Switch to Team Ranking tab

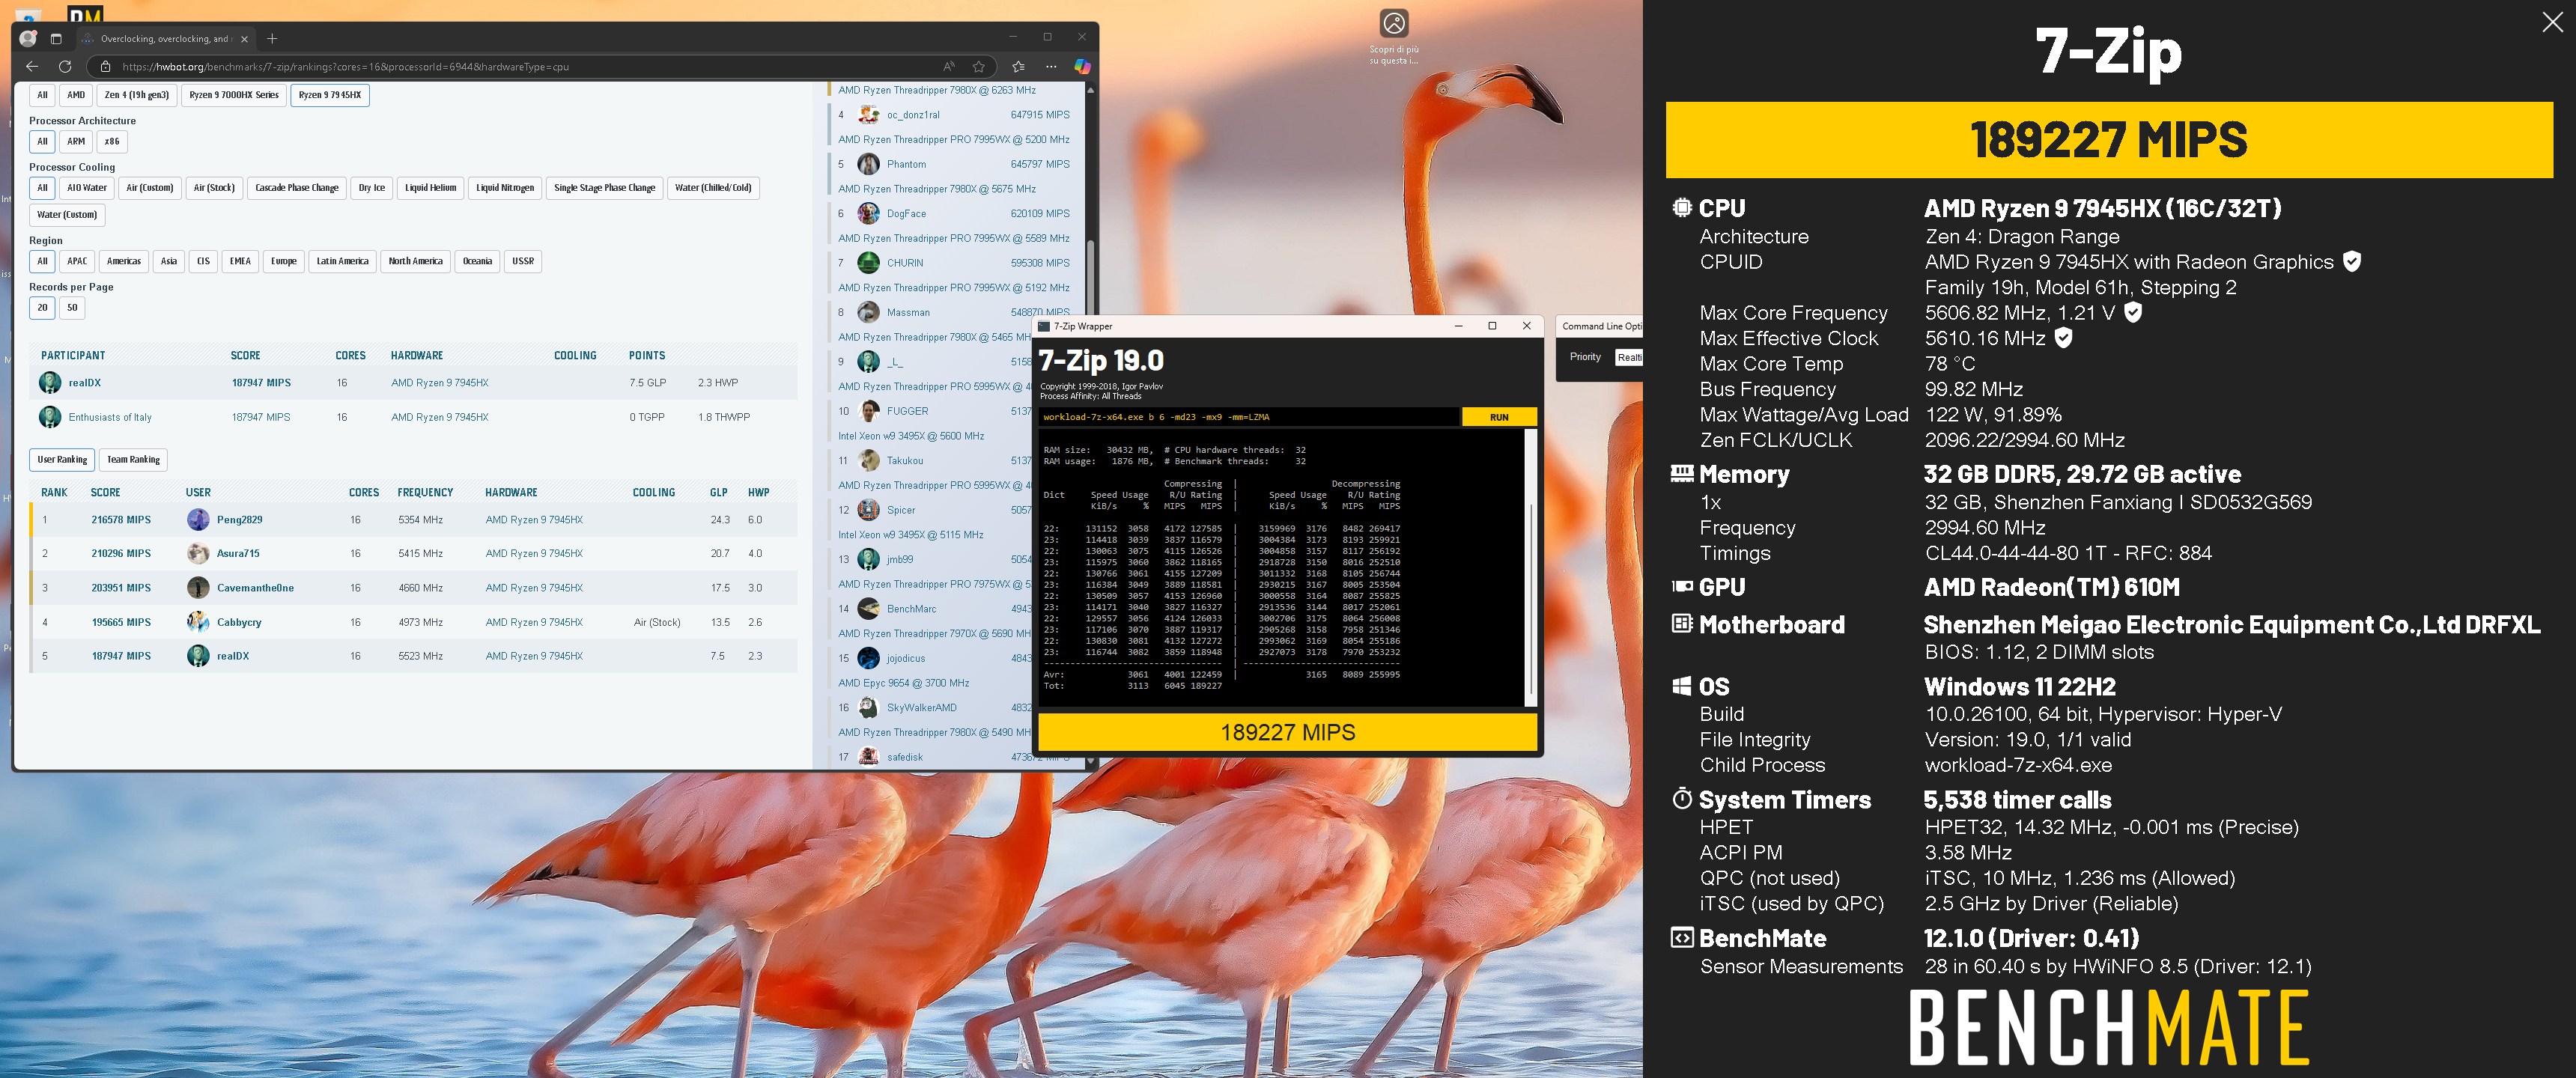coord(133,460)
